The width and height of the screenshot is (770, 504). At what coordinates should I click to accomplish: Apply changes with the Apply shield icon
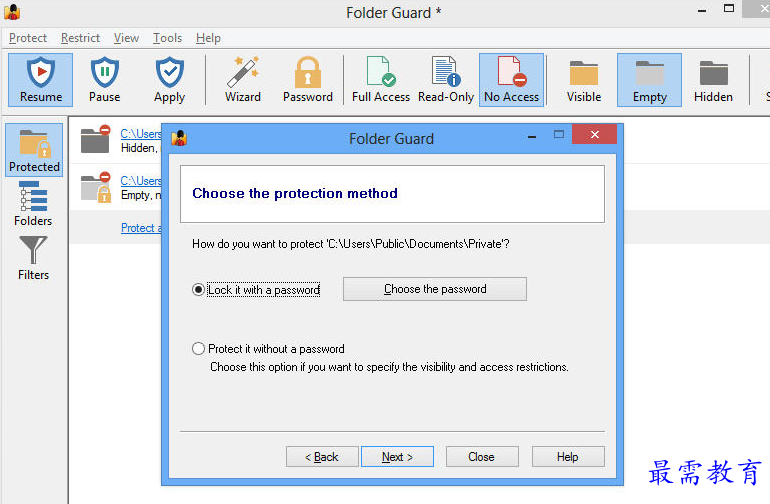[x=169, y=80]
